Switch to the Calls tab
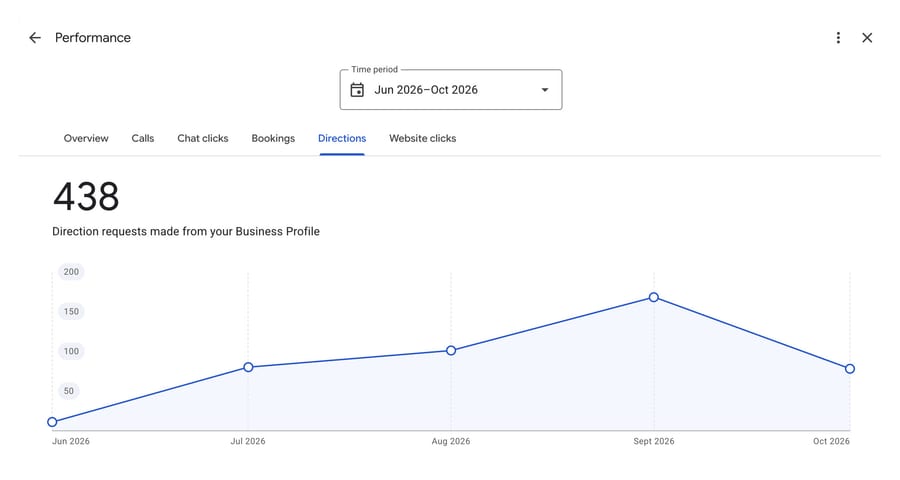This screenshot has width=900, height=480. pos(142,138)
